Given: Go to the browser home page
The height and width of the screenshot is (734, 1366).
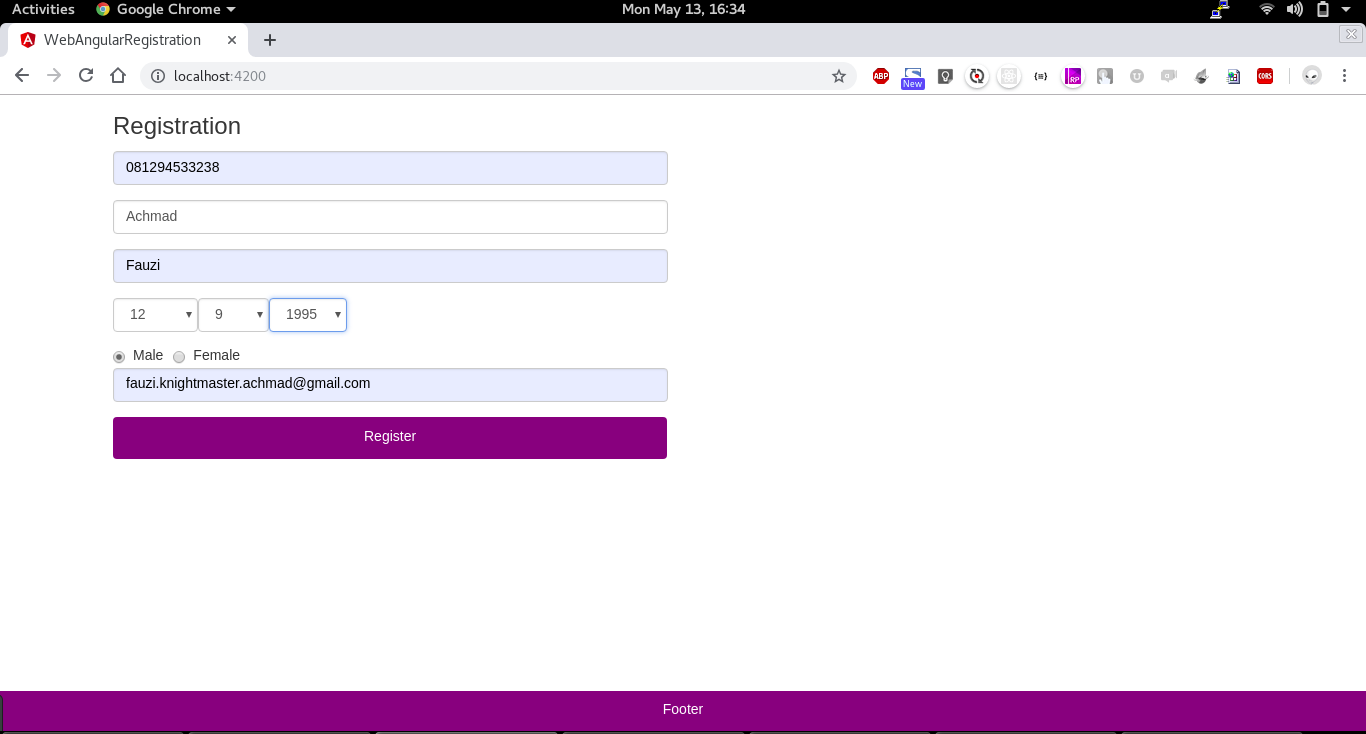Looking at the screenshot, I should 118,76.
